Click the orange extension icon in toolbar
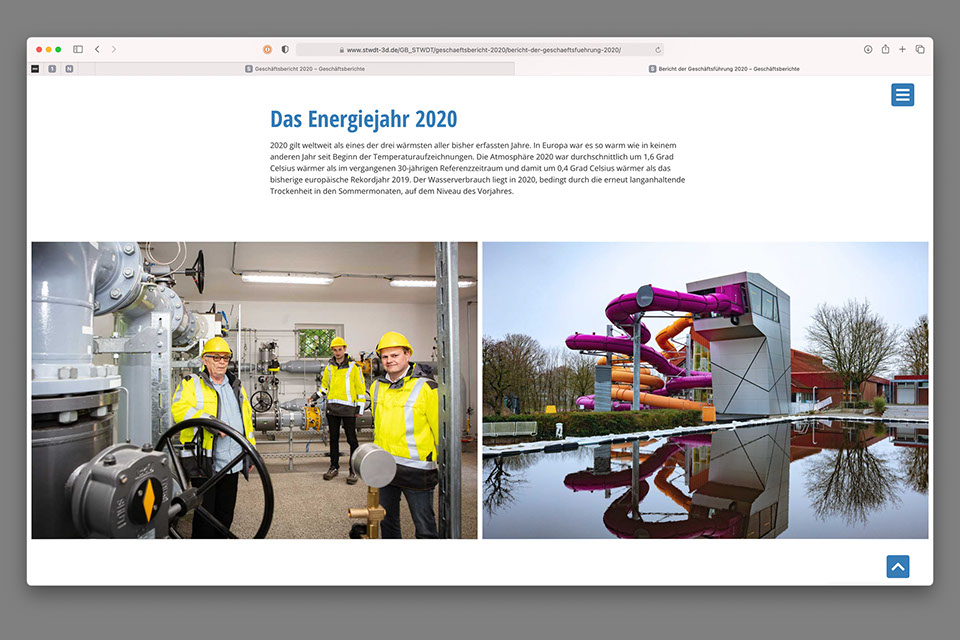The image size is (960, 640). [267, 49]
